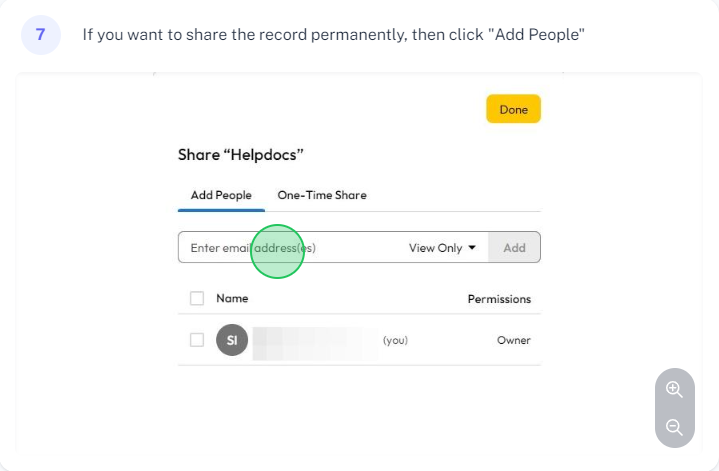Zoom in using the magnifier plus icon
Viewport: 719px width, 471px height.
pyautogui.click(x=674, y=389)
